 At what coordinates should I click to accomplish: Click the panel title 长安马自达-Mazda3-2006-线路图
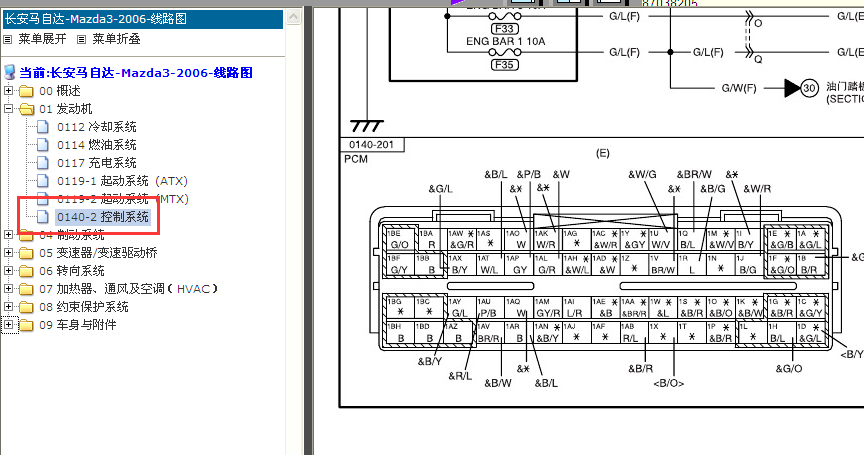(x=96, y=19)
